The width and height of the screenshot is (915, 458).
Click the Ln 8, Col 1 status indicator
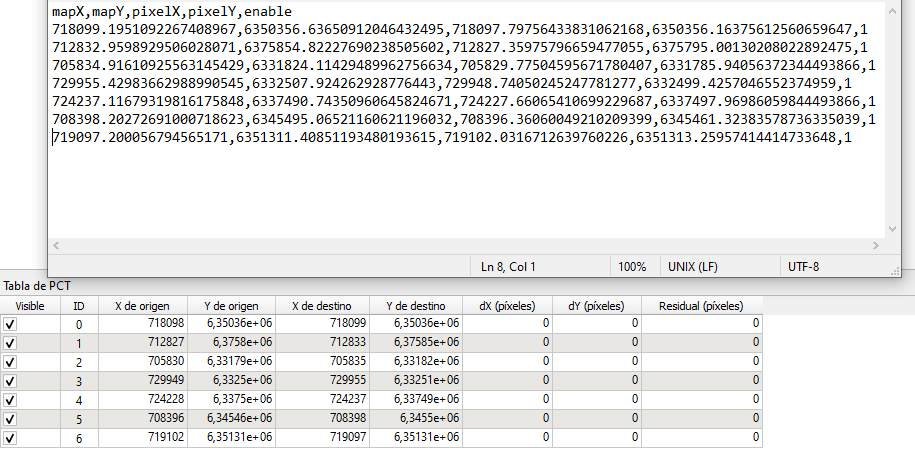click(508, 267)
